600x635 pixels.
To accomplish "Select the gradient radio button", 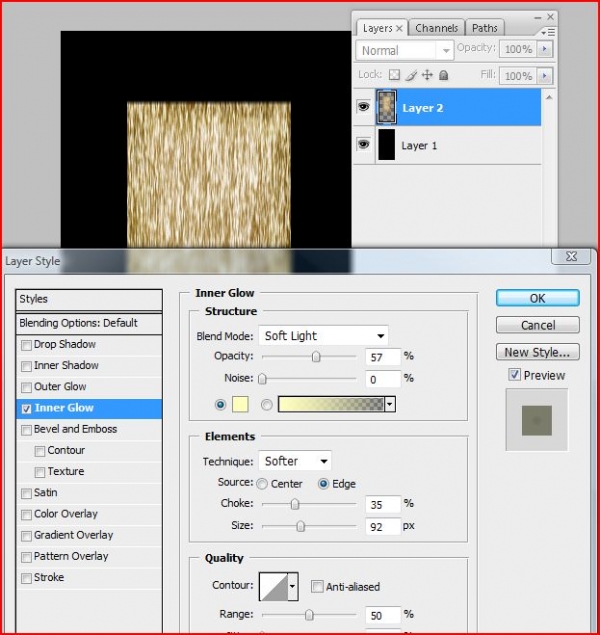I will [266, 404].
